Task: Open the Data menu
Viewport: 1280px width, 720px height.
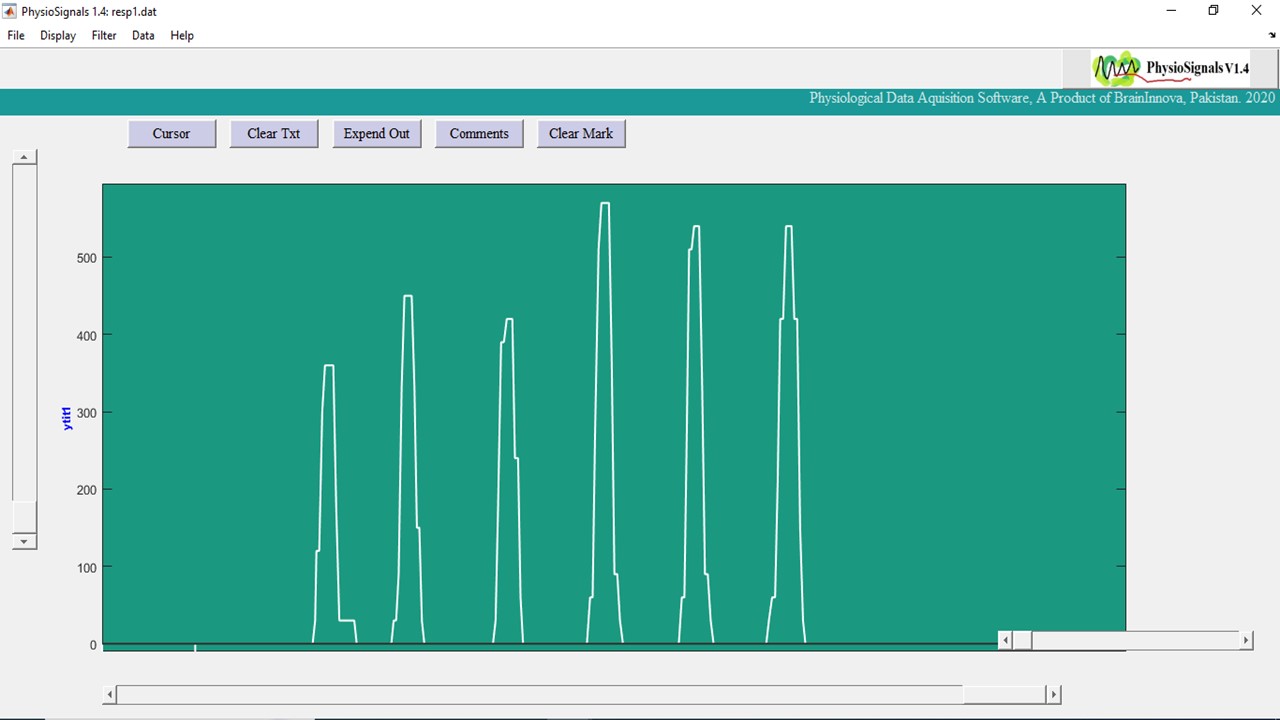Action: (143, 35)
